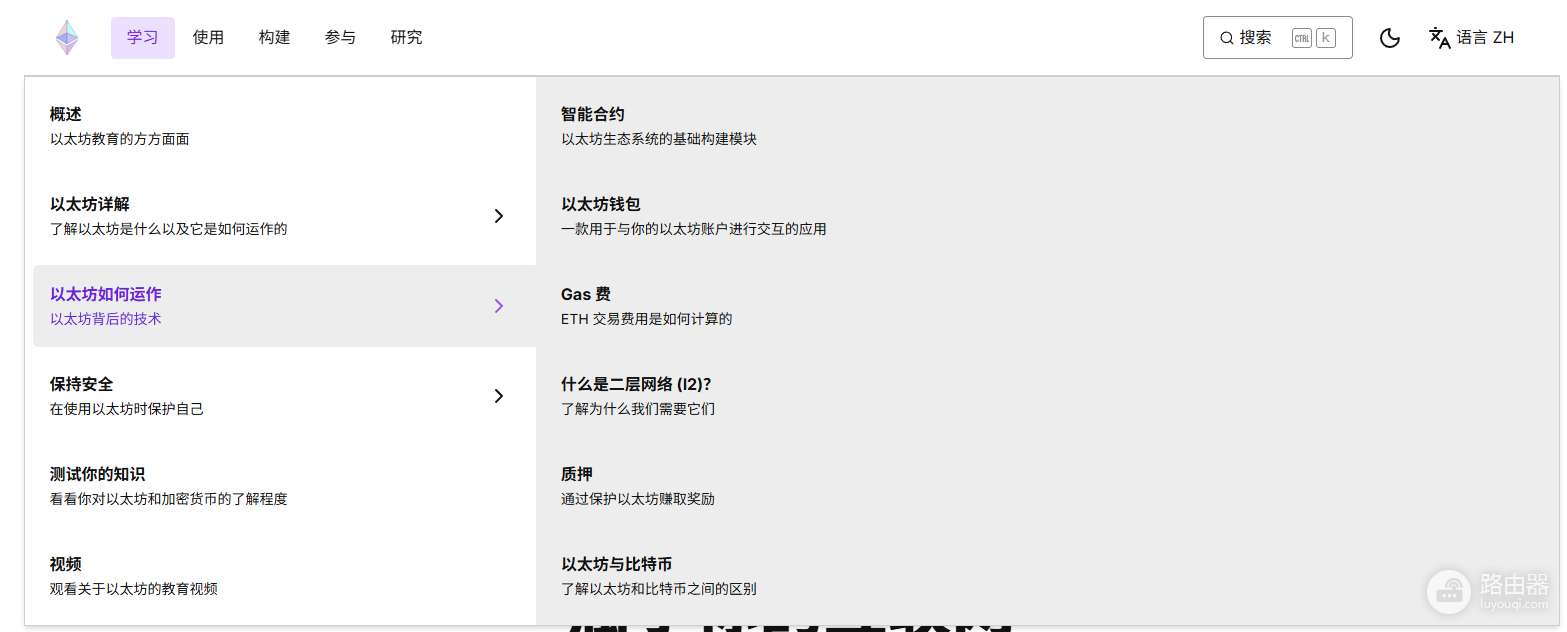Click the CTRL keyboard shortcut badge
This screenshot has height=632, width=1567.
[1301, 38]
